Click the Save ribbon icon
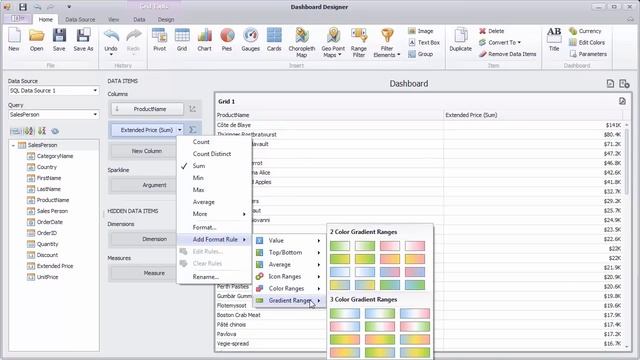 [x=59, y=40]
